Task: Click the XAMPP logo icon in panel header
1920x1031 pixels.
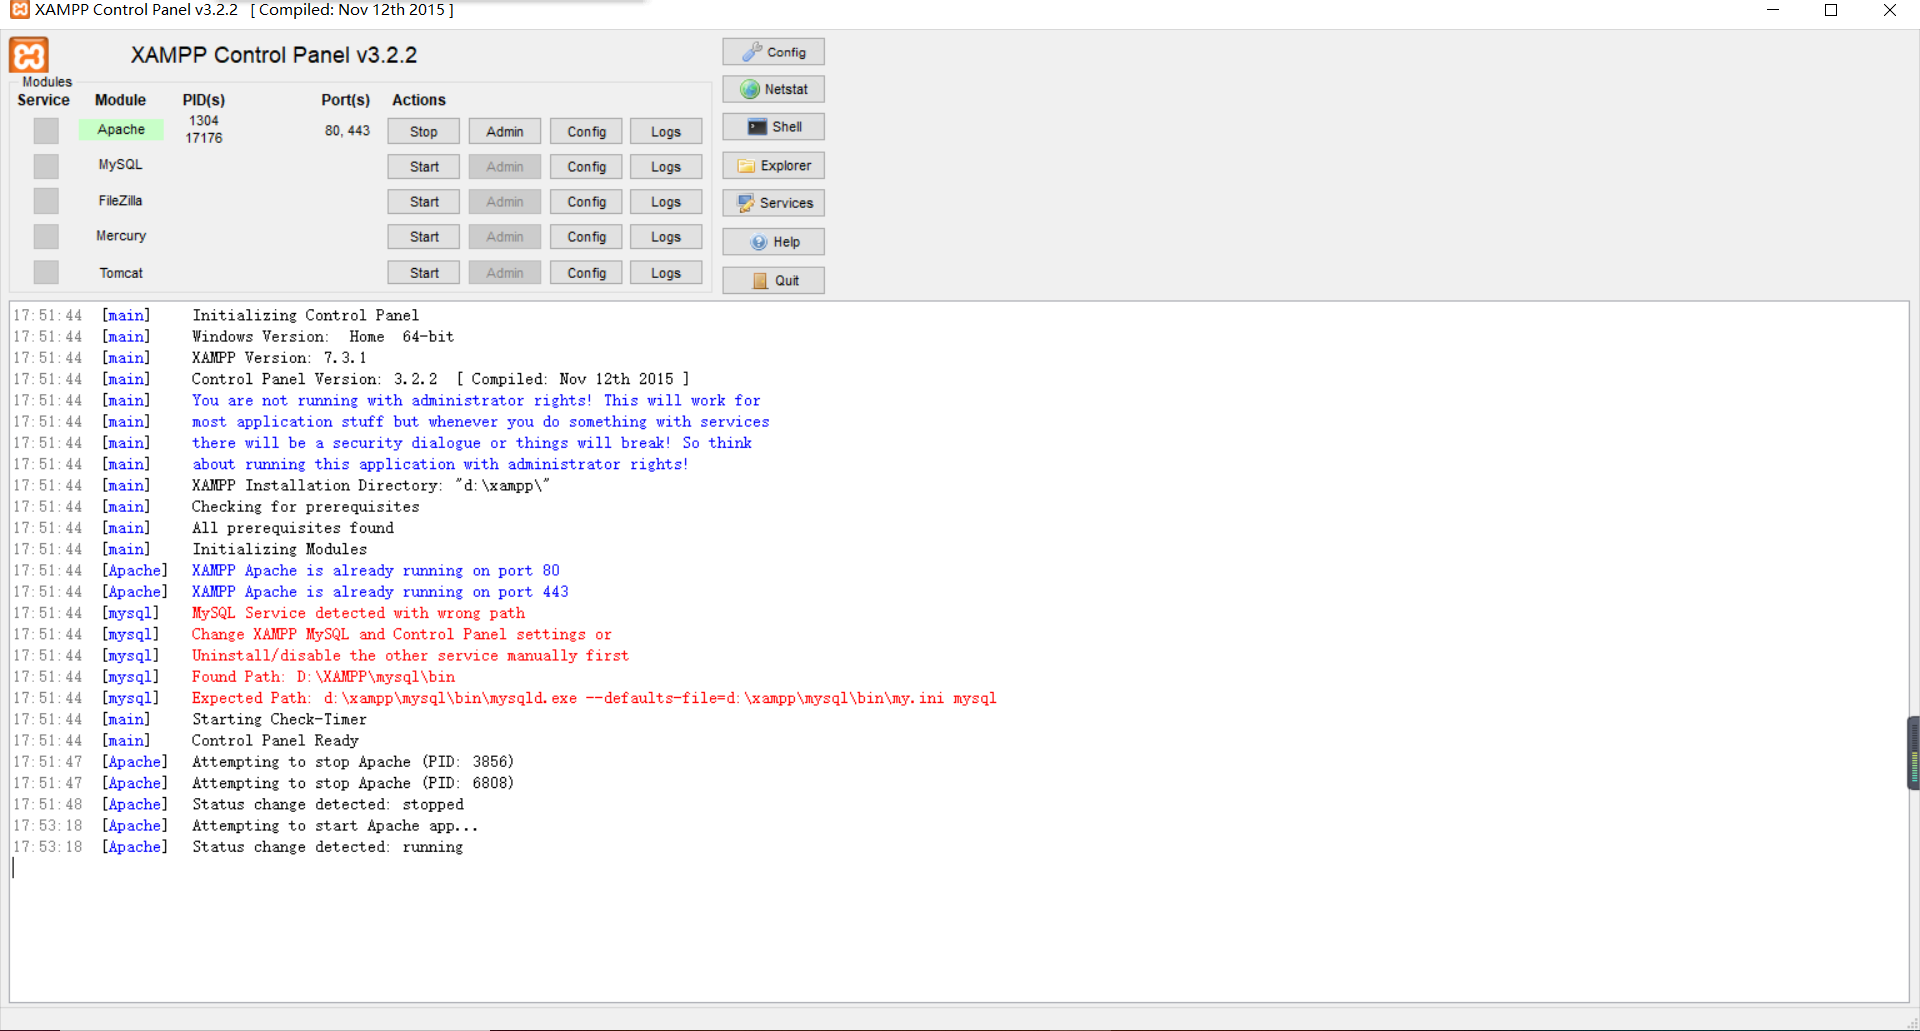Action: point(29,55)
